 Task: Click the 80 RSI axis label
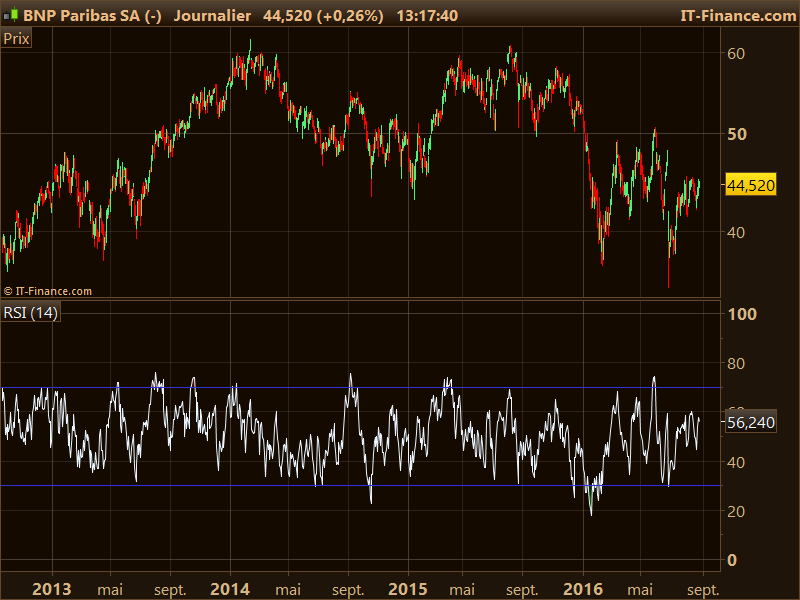tap(736, 364)
